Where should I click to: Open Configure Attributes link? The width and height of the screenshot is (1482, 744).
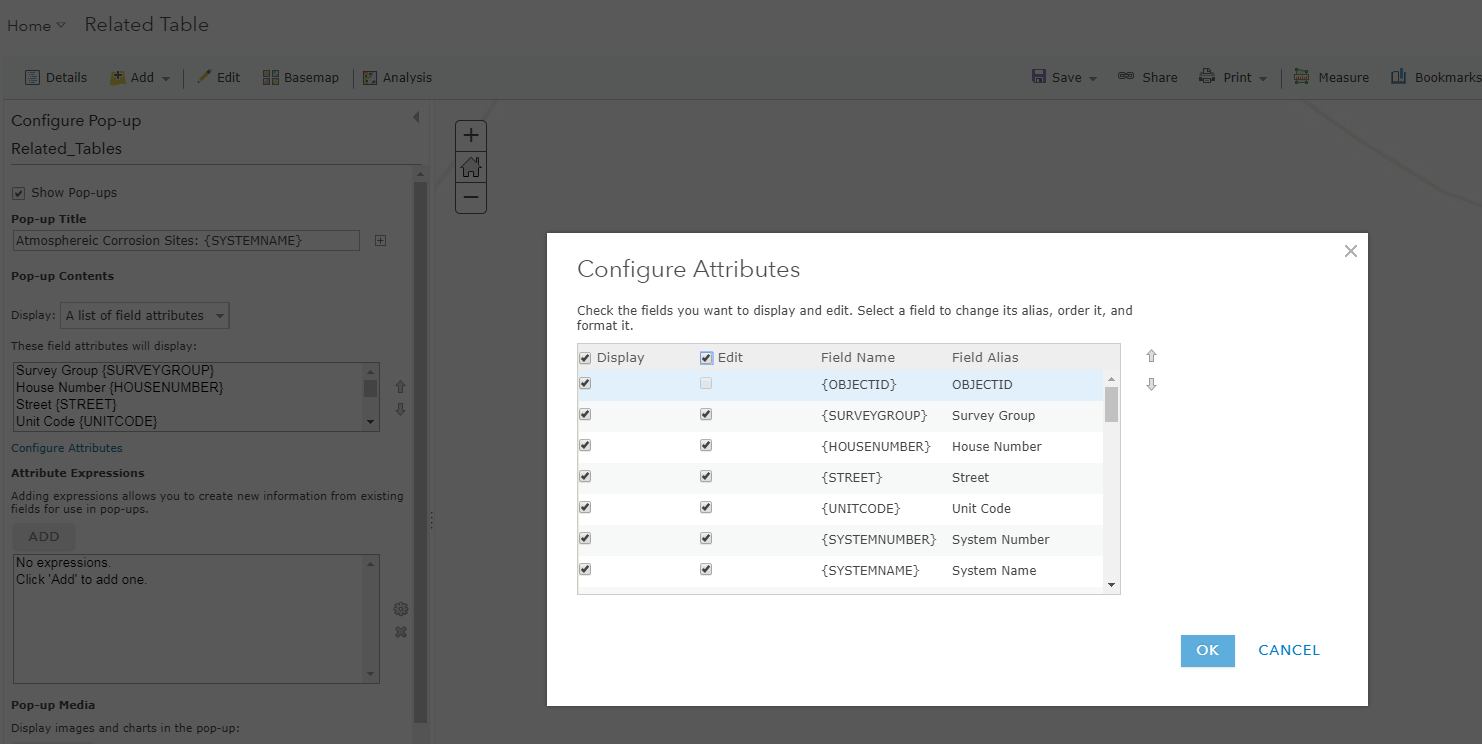point(67,448)
